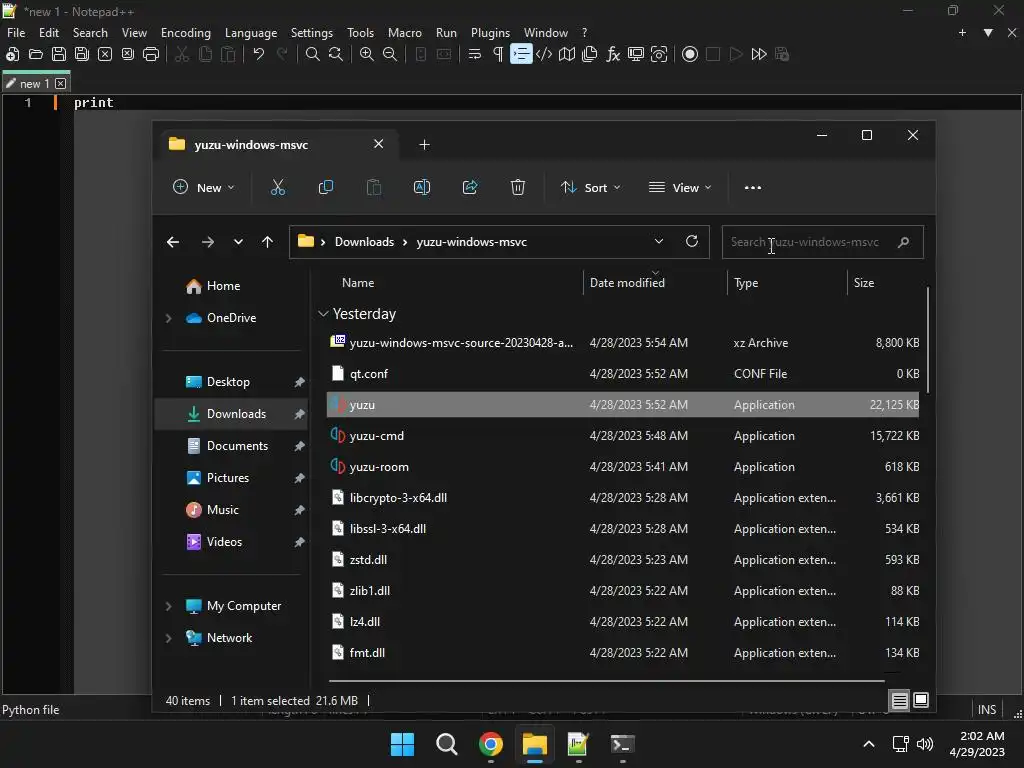
Task: Save the current Notepad++ document
Action: [x=59, y=54]
